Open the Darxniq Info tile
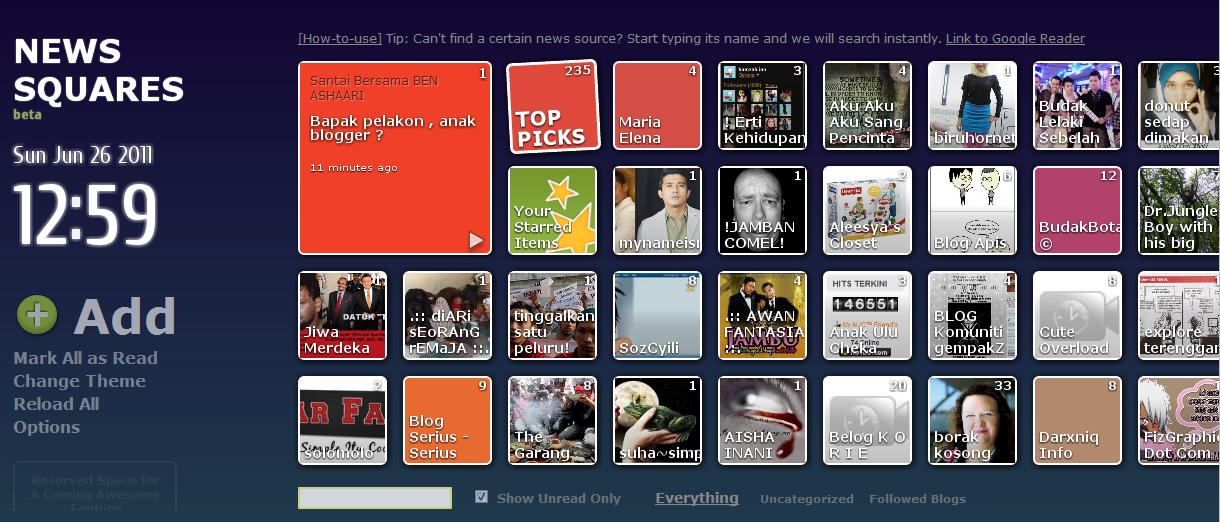 pos(1077,421)
